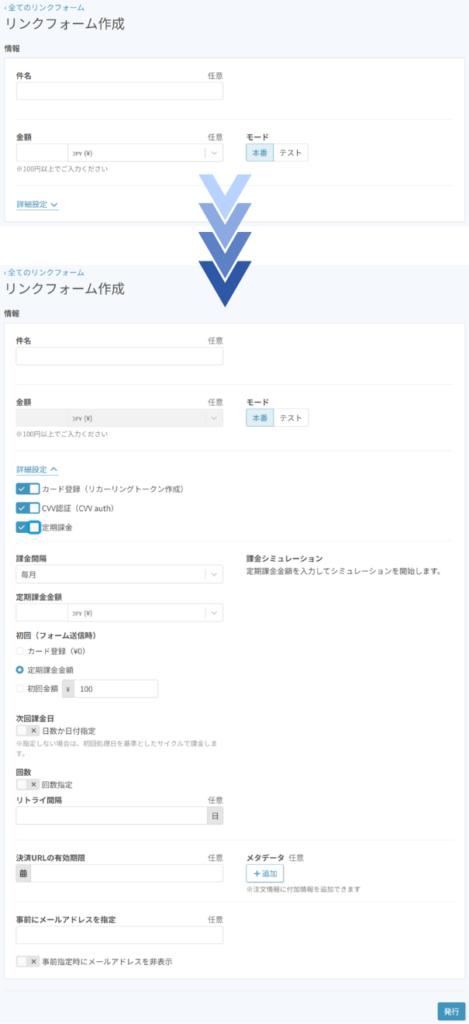This screenshot has width=469, height=1024.
Task: Click calendar icon in 決済URLの有効期限 field
Action: point(24,874)
